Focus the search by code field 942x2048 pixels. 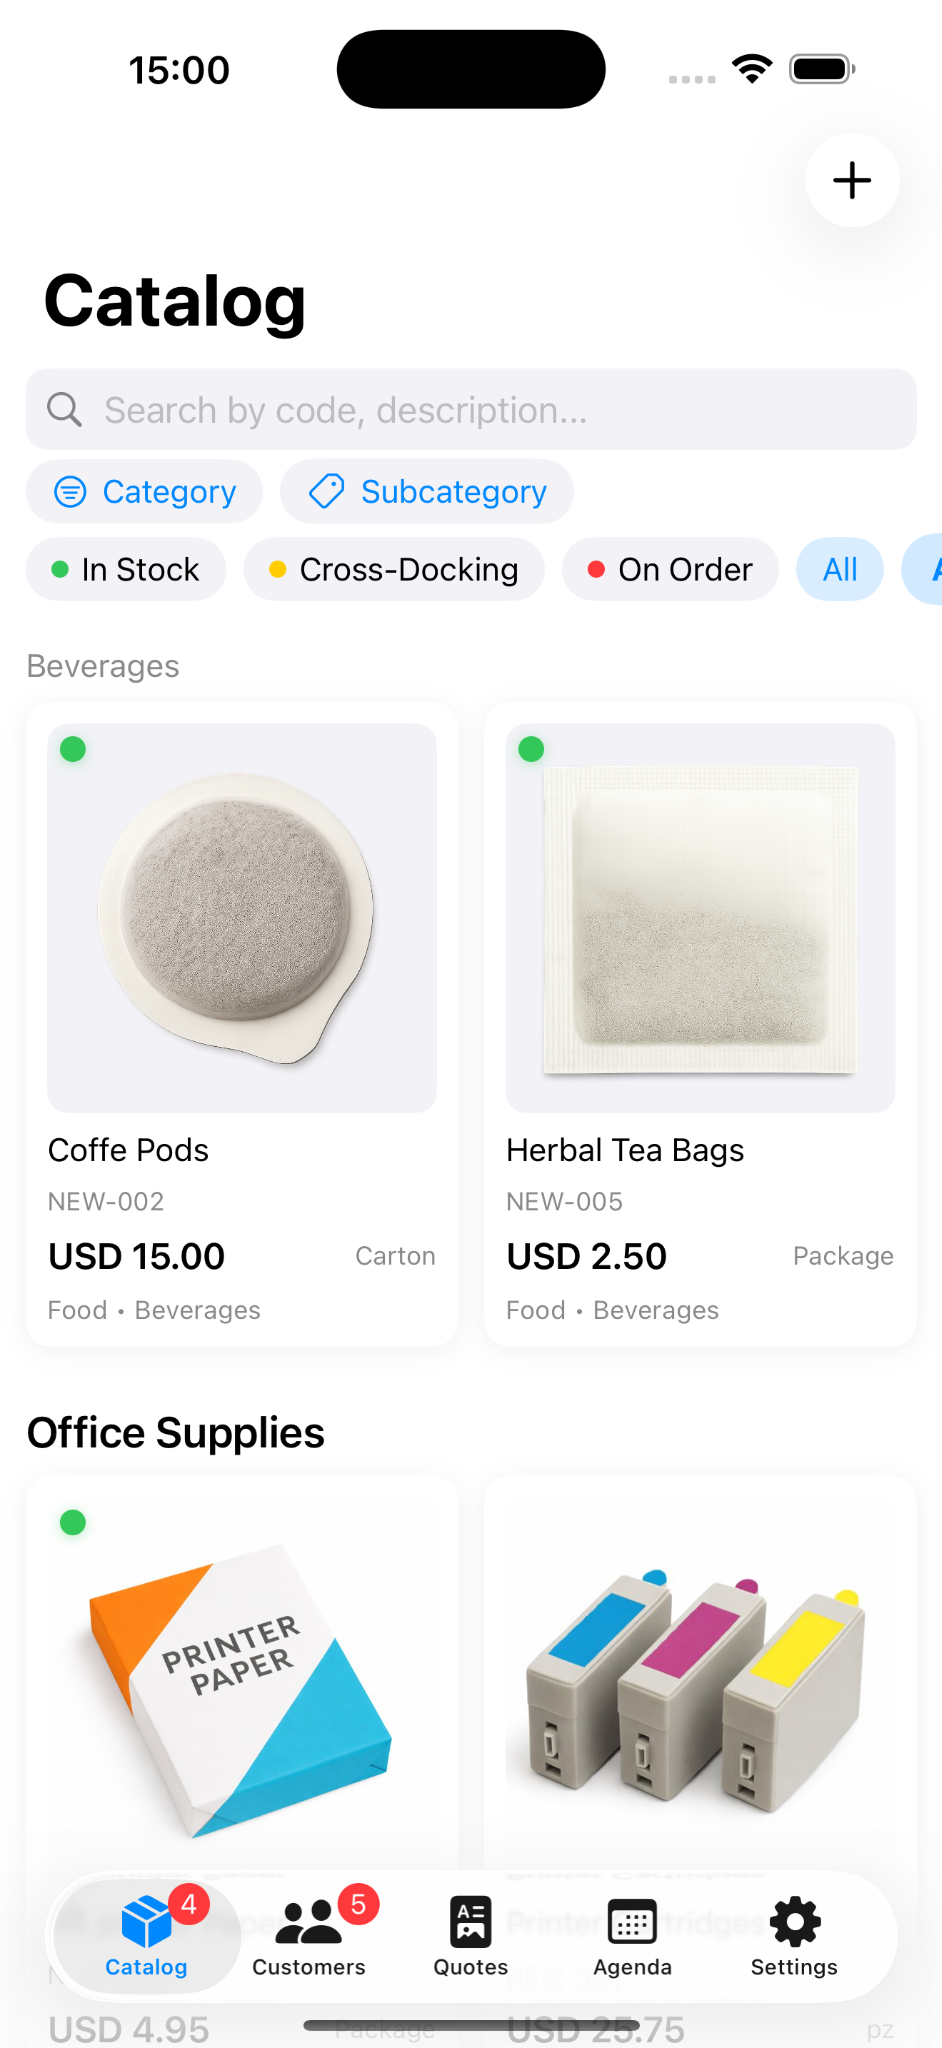click(x=471, y=409)
